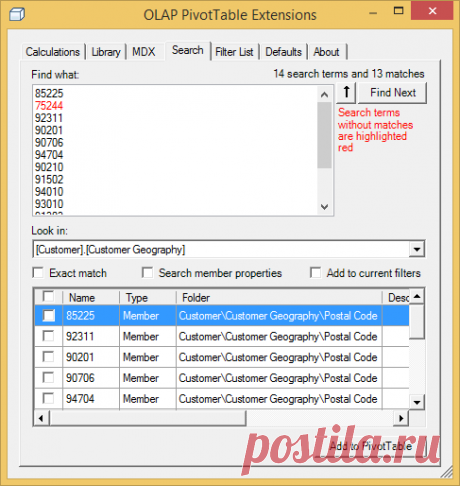Switch to the Library tab

point(106,52)
